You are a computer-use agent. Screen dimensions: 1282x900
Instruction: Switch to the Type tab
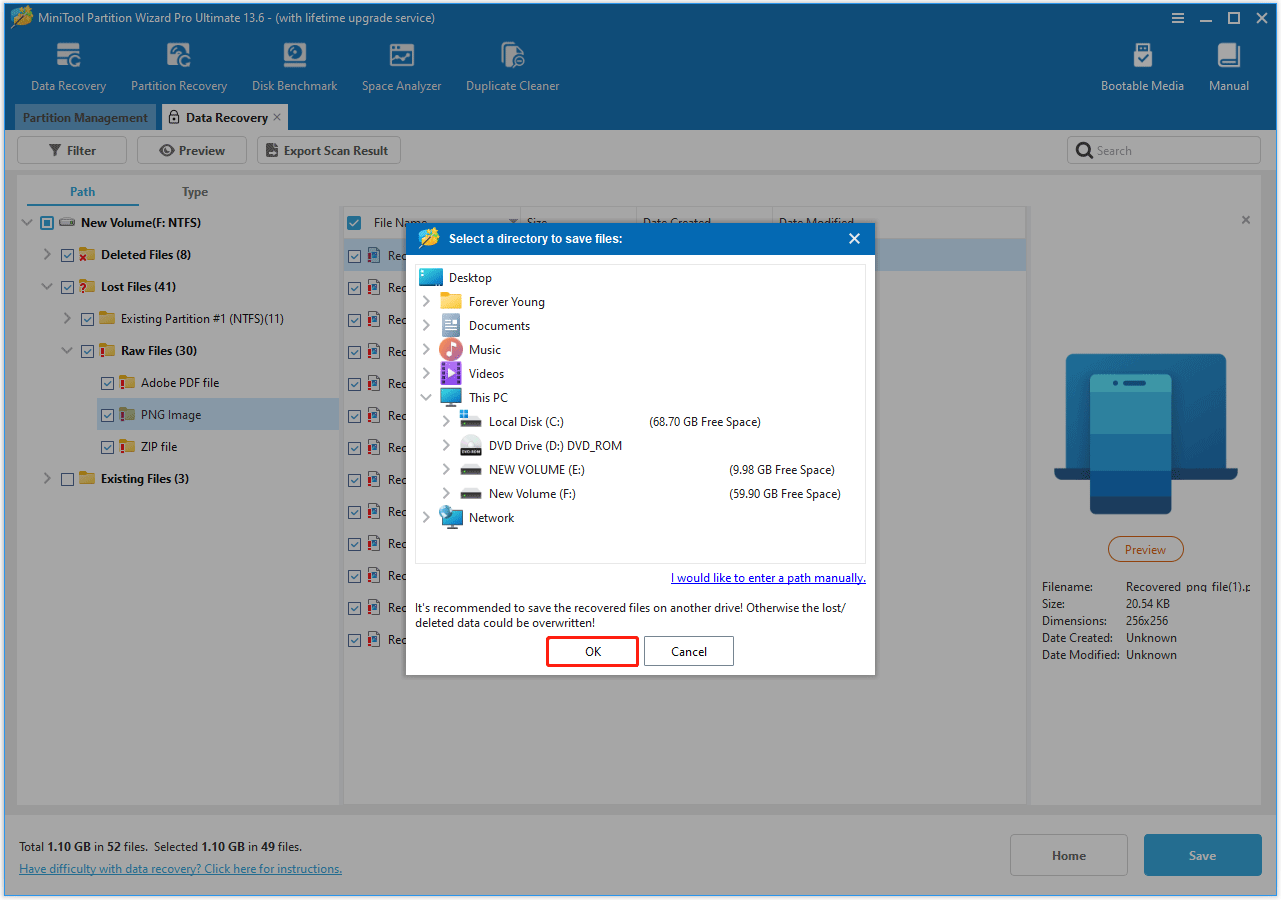pos(194,191)
